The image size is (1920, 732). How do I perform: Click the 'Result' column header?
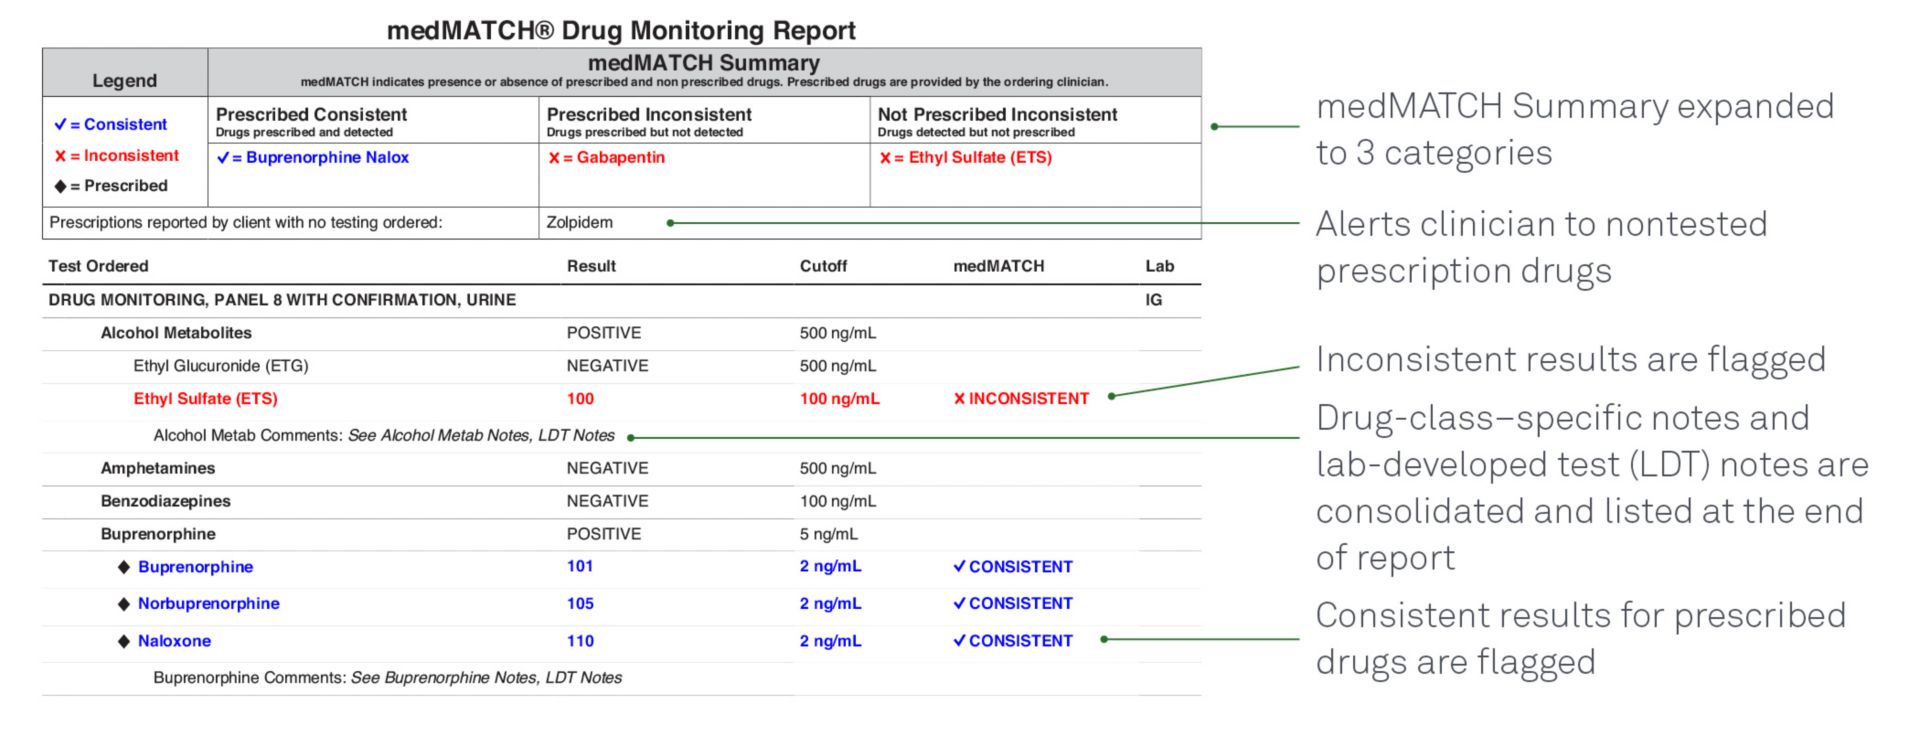[591, 266]
